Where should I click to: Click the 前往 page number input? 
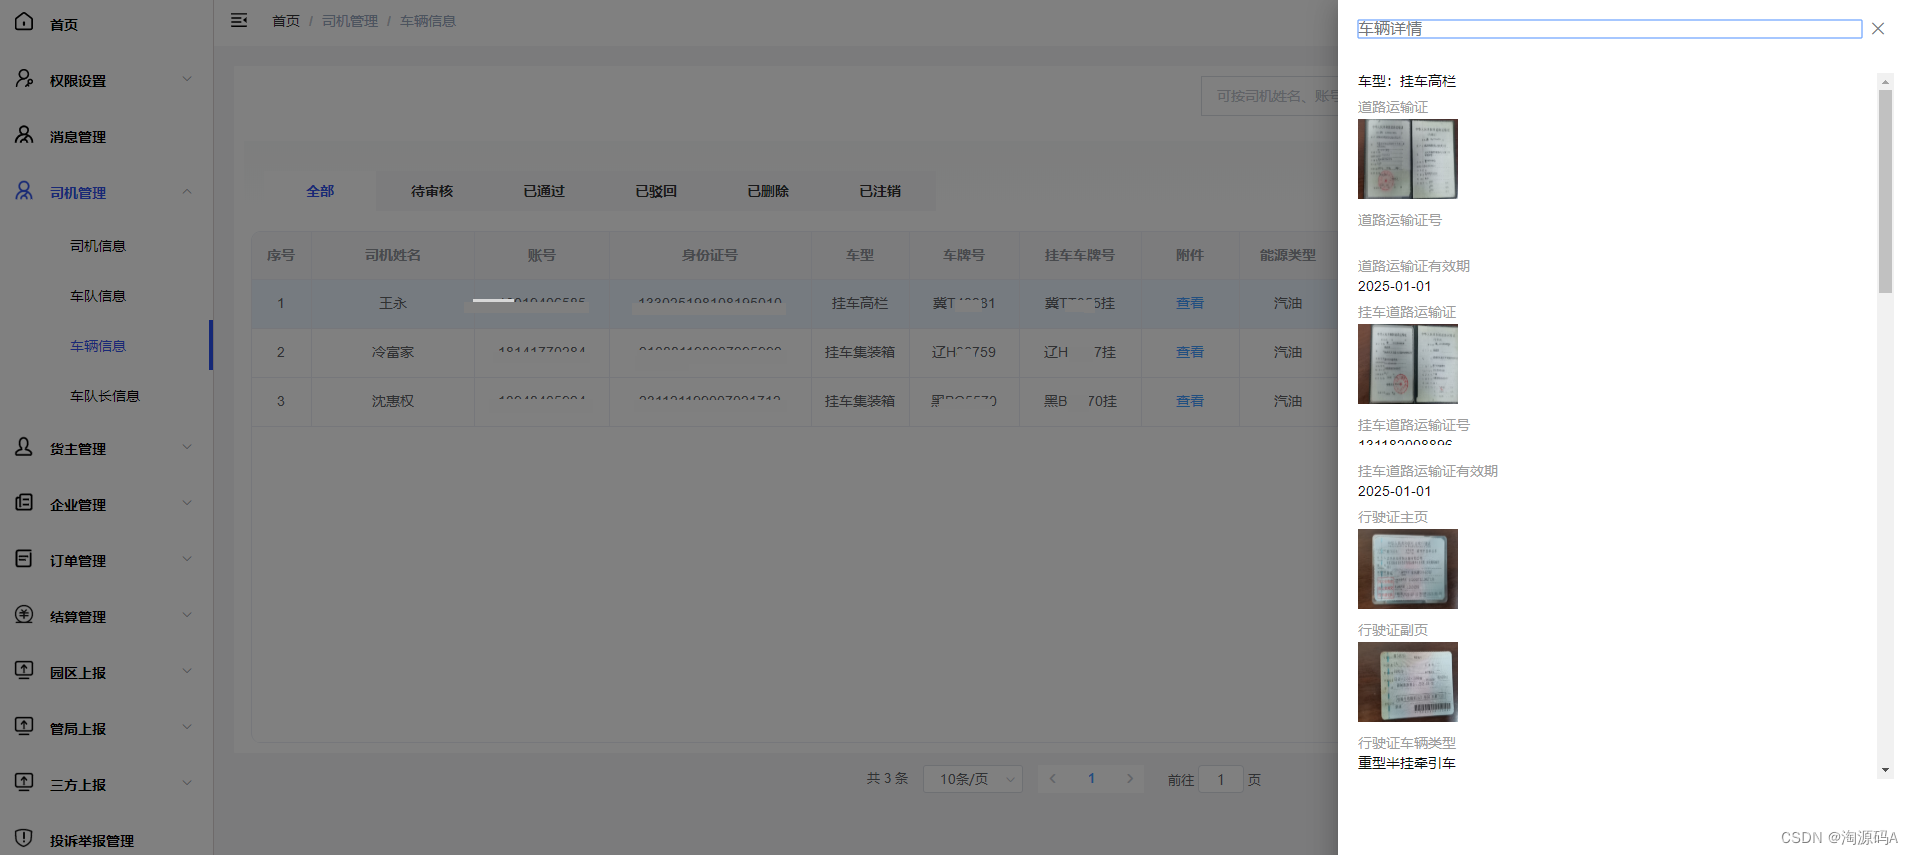(x=1221, y=779)
